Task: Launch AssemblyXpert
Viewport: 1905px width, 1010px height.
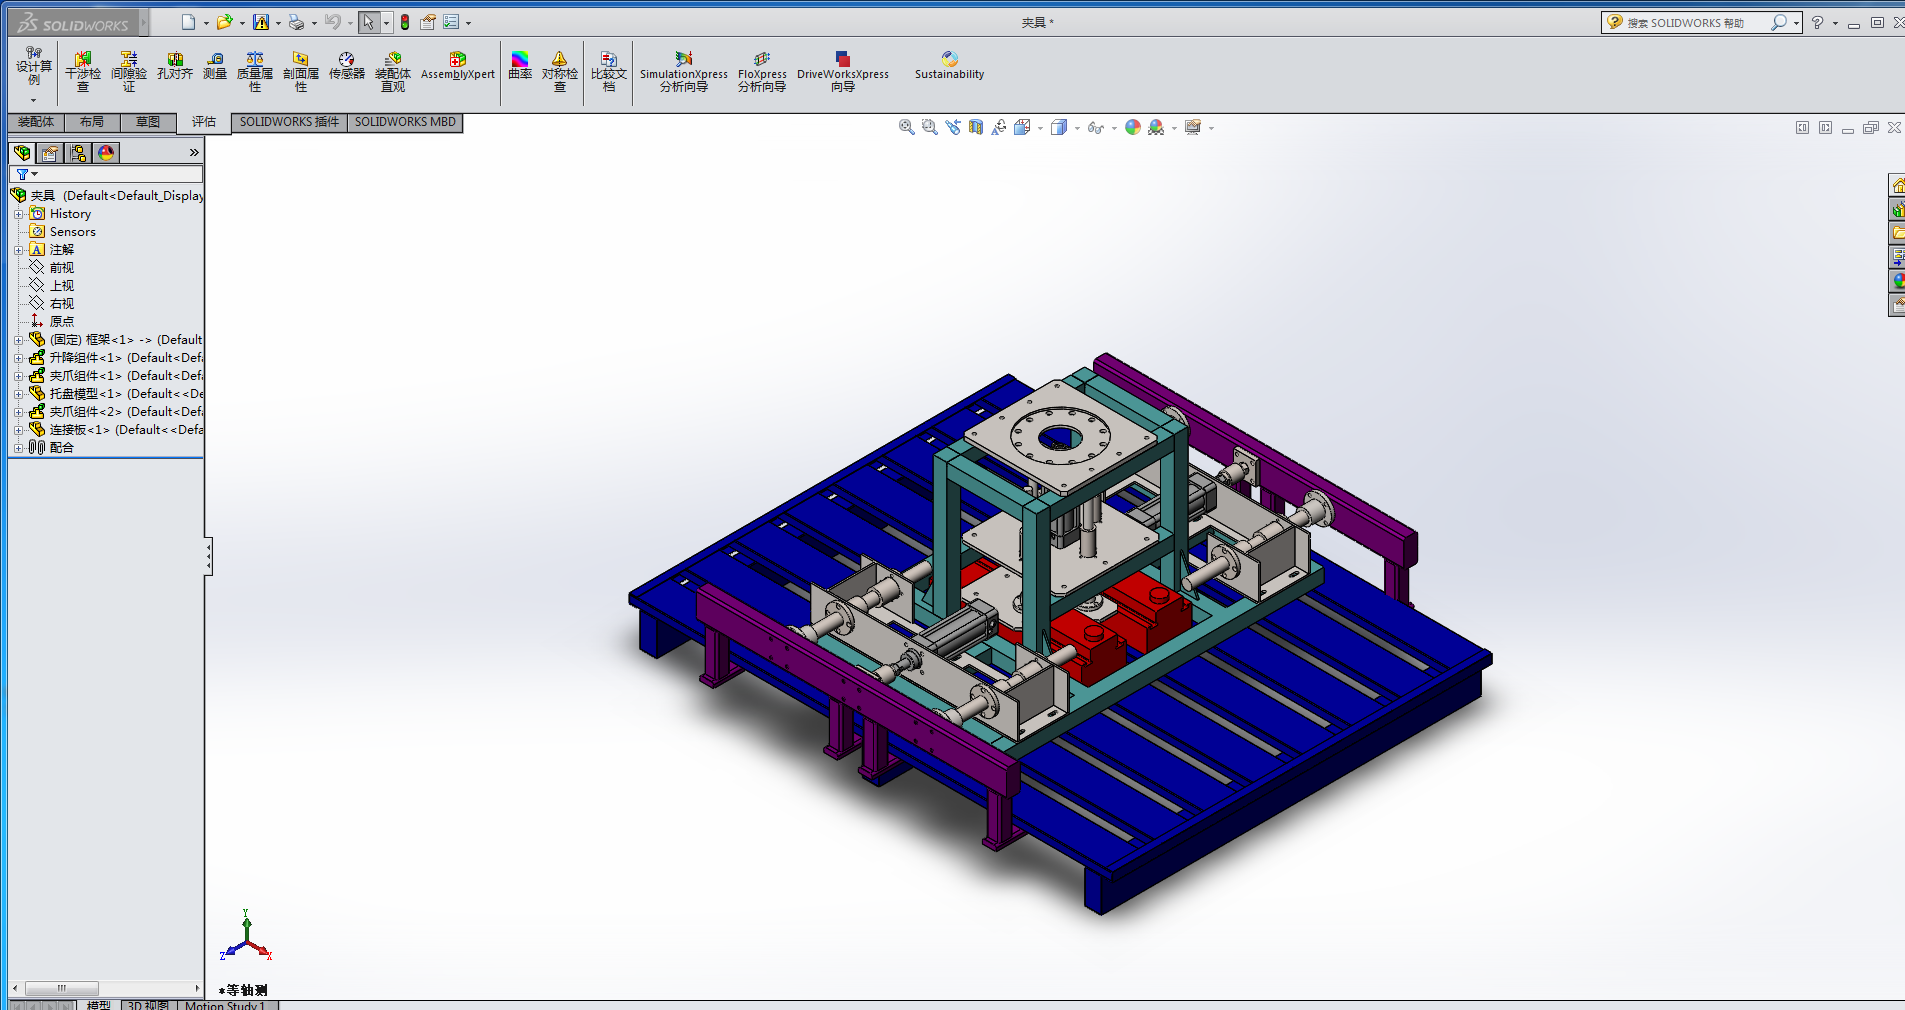Action: coord(458,66)
